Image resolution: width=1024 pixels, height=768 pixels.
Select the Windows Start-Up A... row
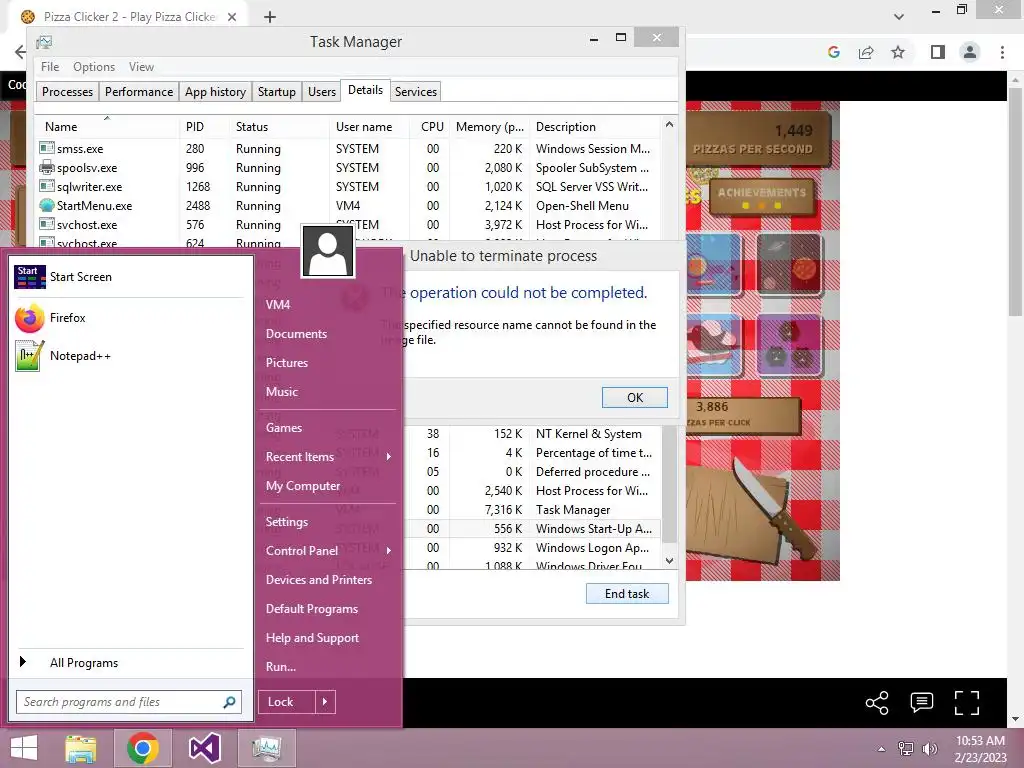(x=532, y=529)
